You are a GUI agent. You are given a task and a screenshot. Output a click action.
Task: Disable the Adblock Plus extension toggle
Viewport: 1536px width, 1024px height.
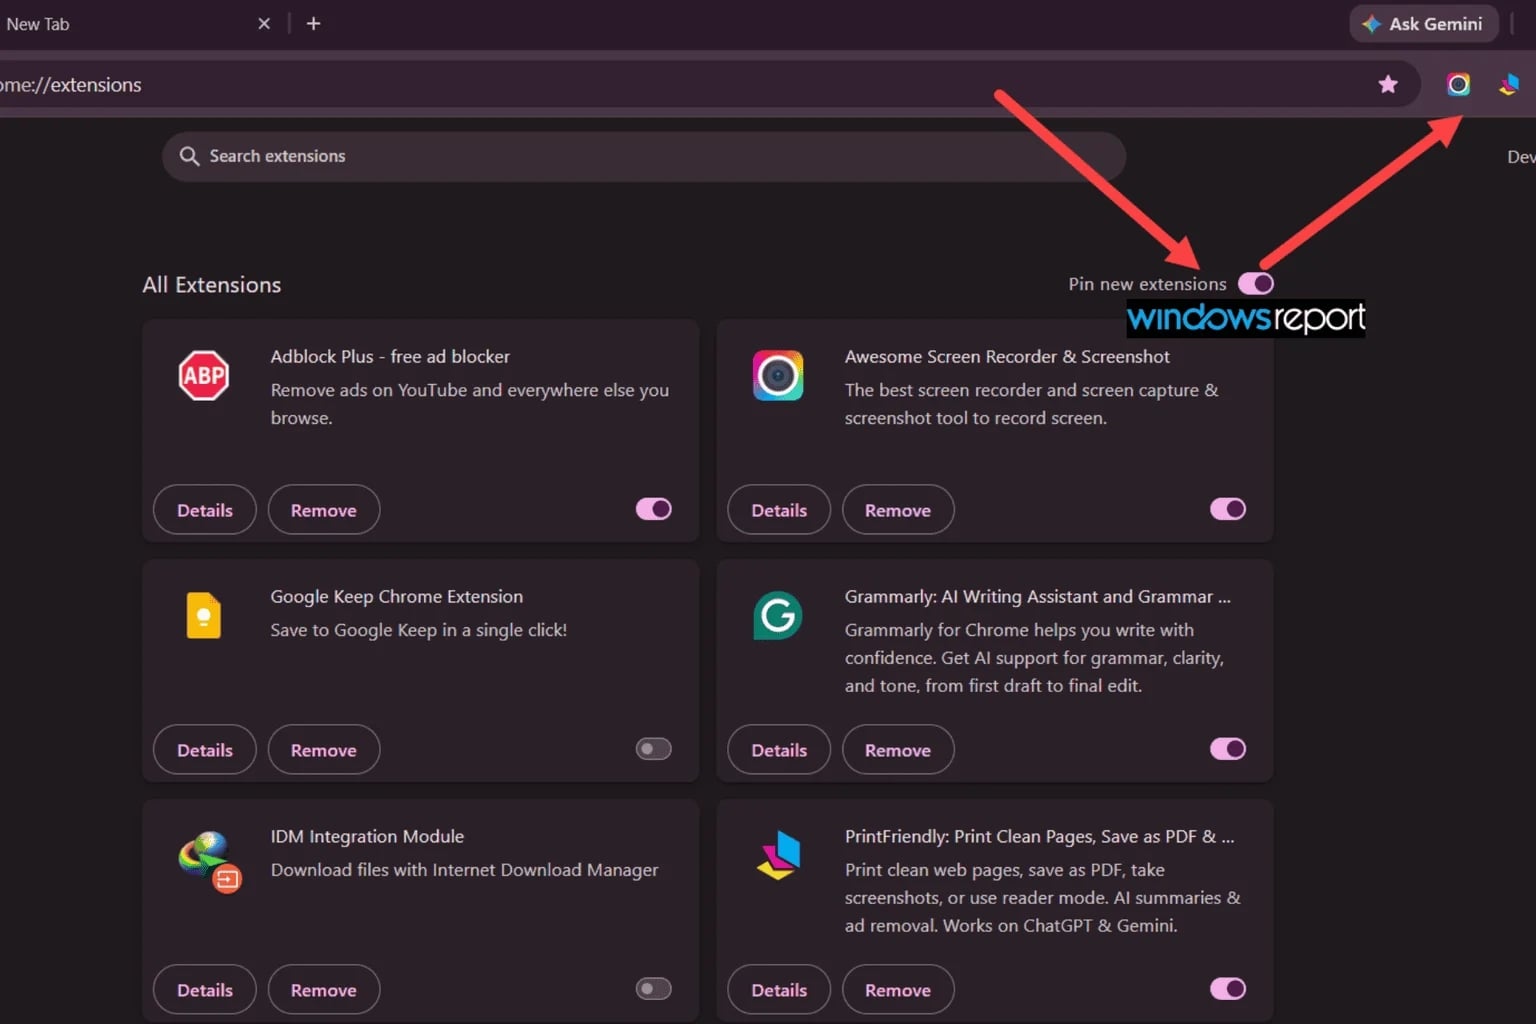pyautogui.click(x=654, y=509)
